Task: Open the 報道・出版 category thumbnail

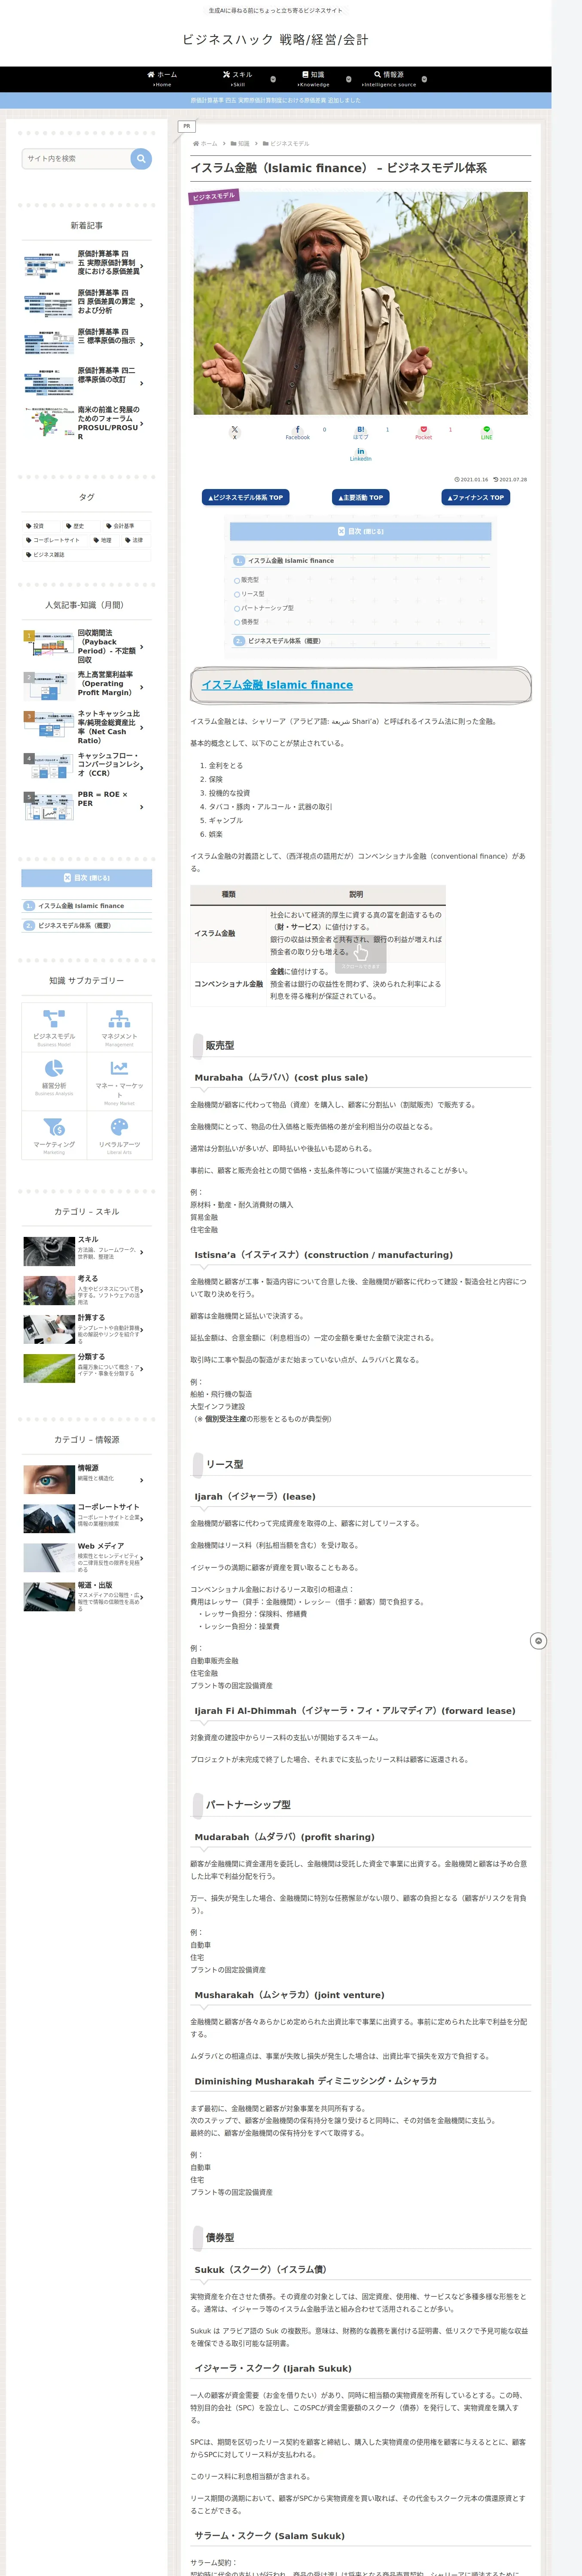Action: coord(49,1597)
